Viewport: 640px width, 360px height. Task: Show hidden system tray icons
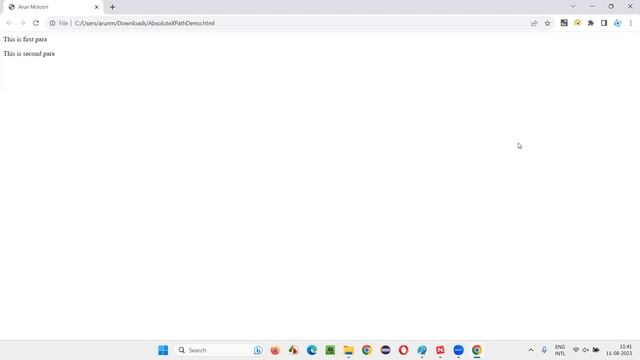click(x=531, y=350)
